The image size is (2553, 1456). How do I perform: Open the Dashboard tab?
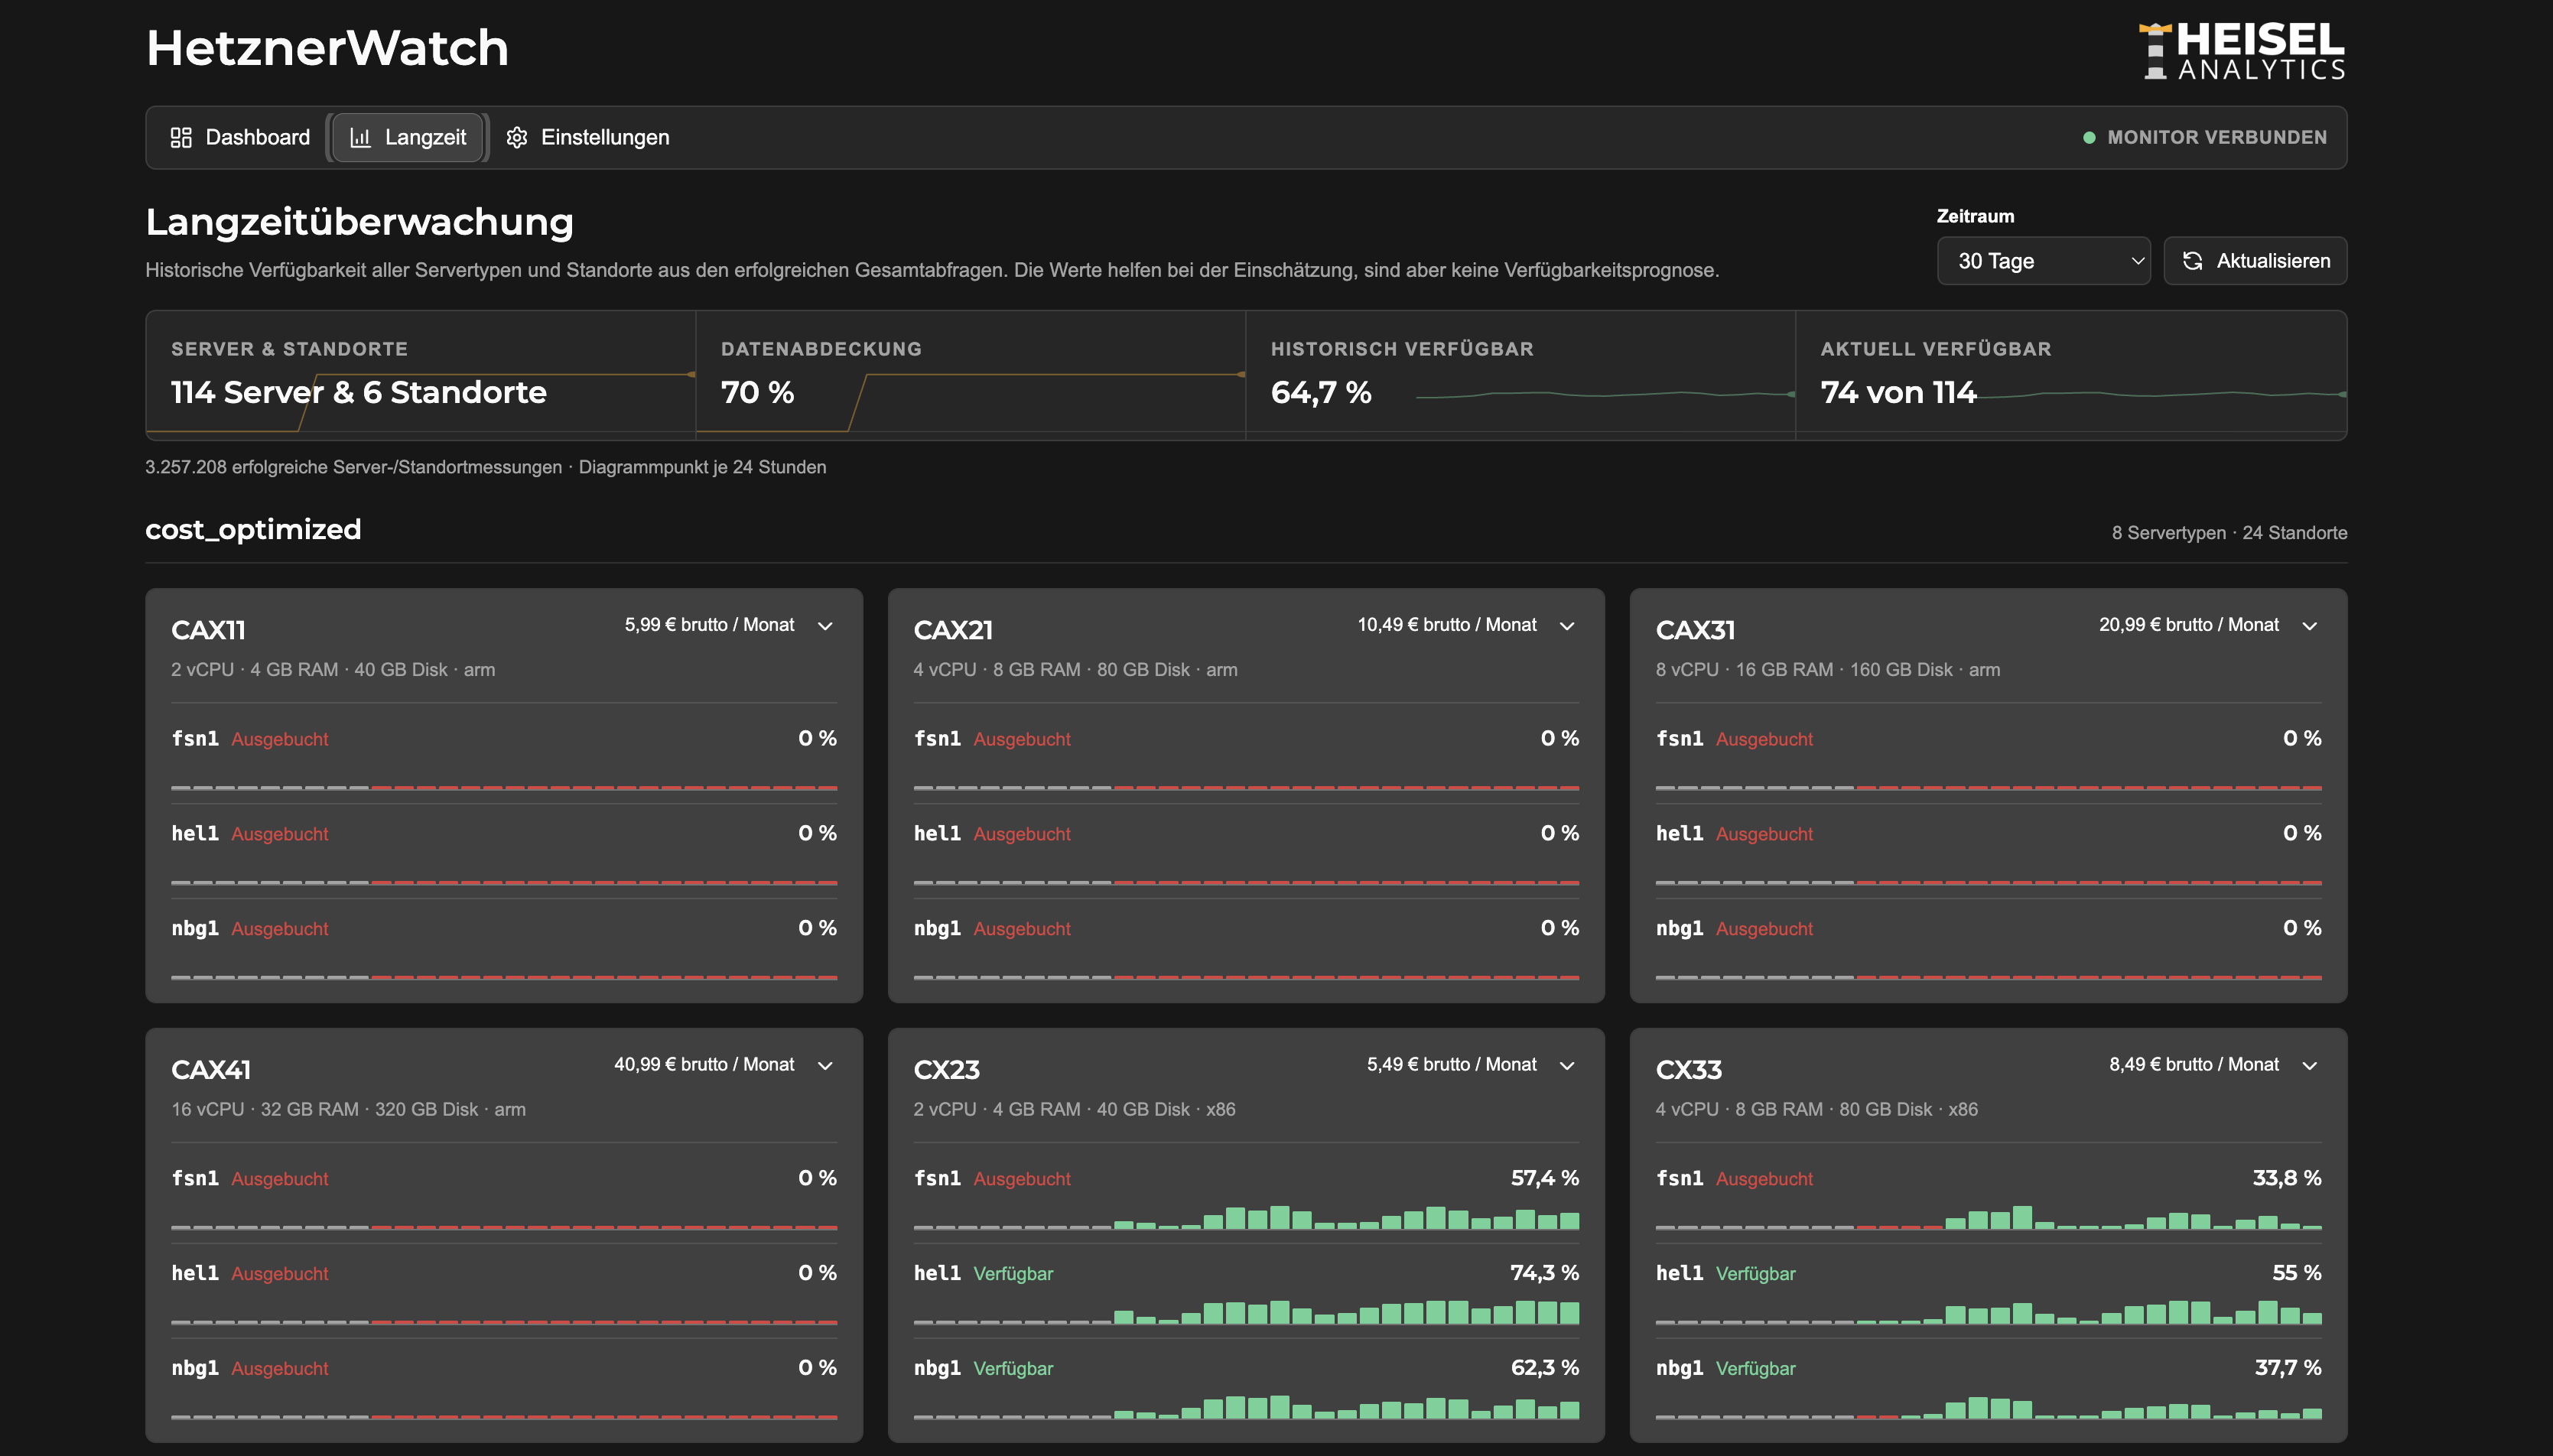(x=240, y=137)
